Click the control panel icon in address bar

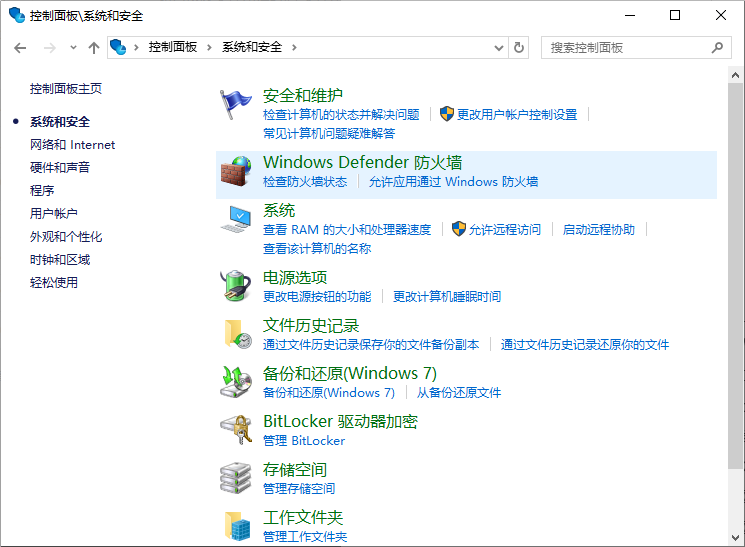[118, 47]
